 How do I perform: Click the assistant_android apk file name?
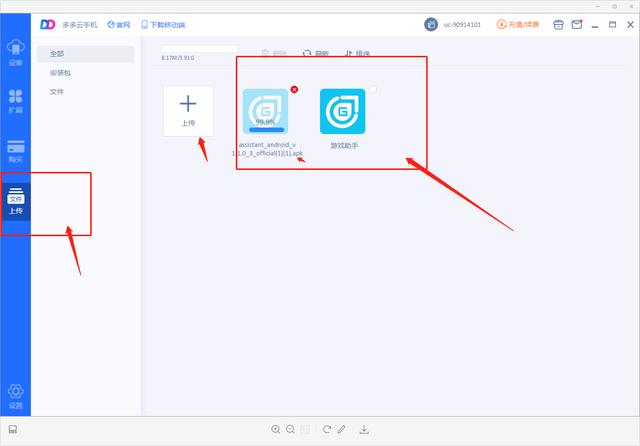coord(267,149)
